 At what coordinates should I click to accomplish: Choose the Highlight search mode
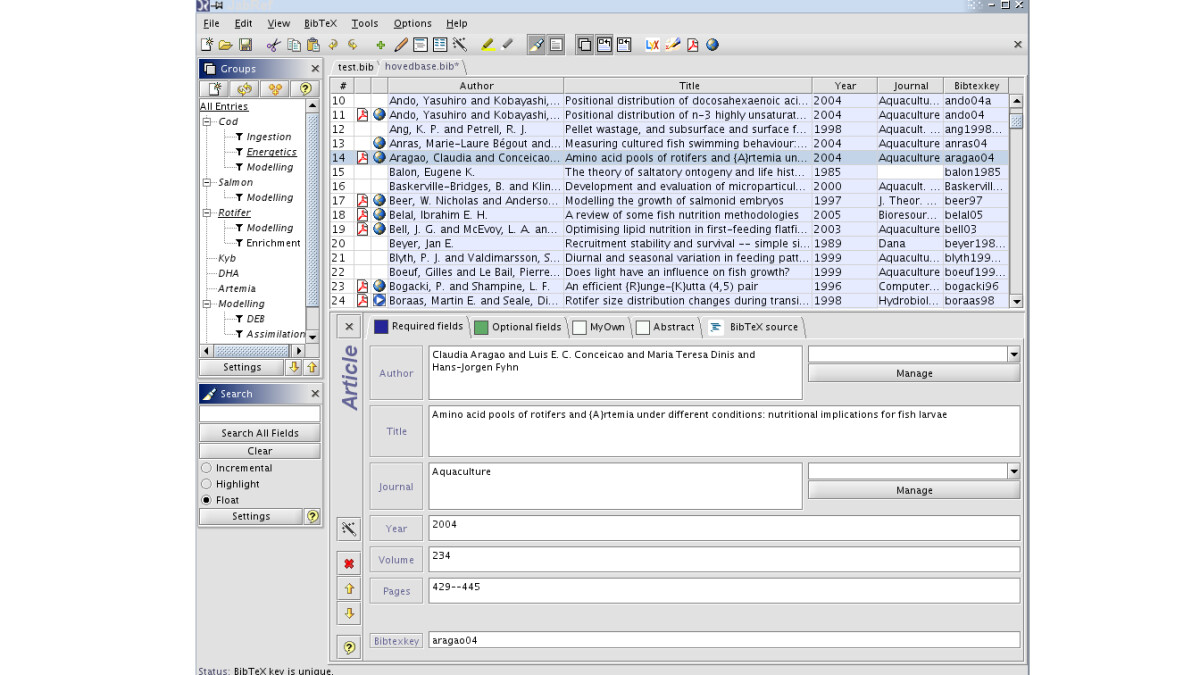coord(207,484)
